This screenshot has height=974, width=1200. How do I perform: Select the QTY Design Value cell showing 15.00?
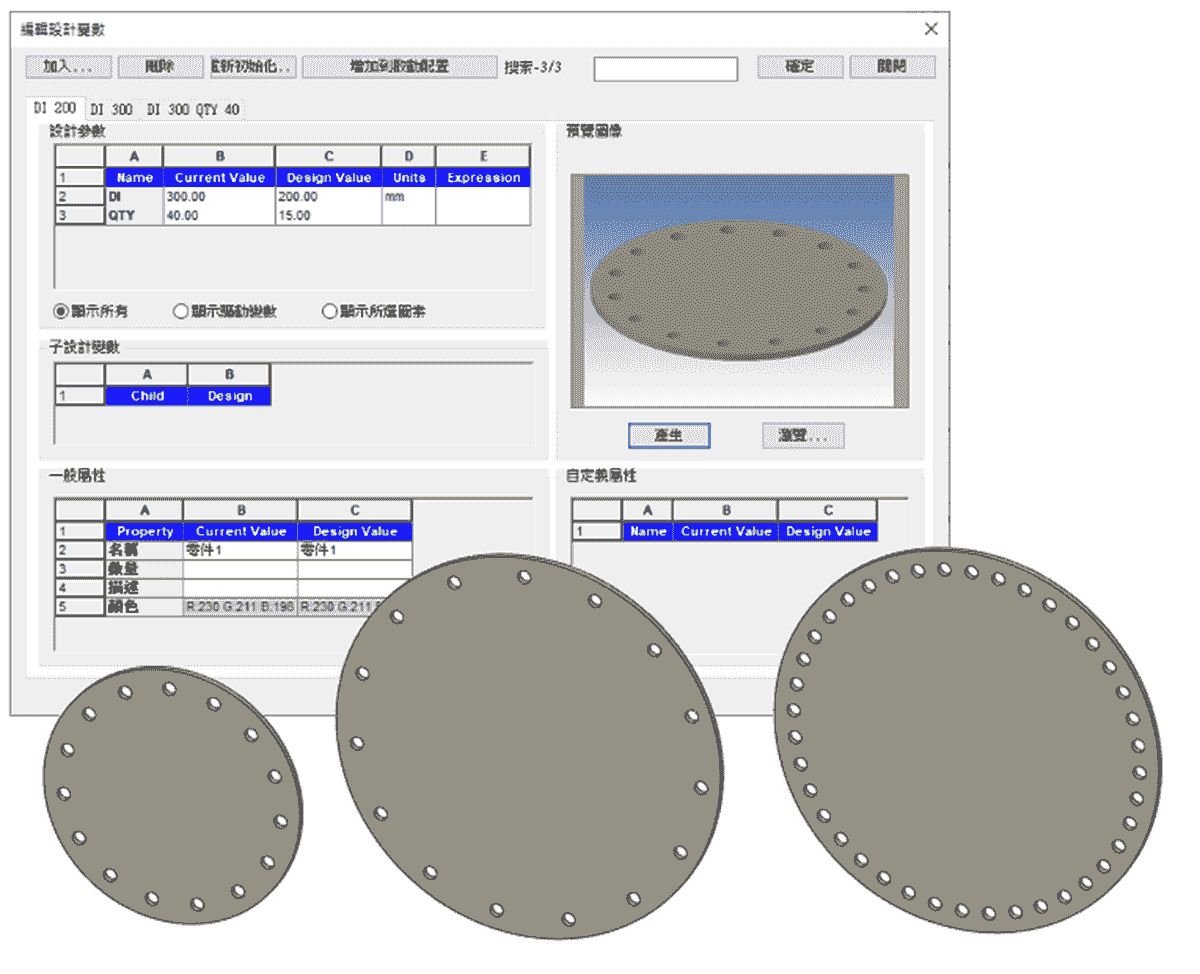coord(328,215)
